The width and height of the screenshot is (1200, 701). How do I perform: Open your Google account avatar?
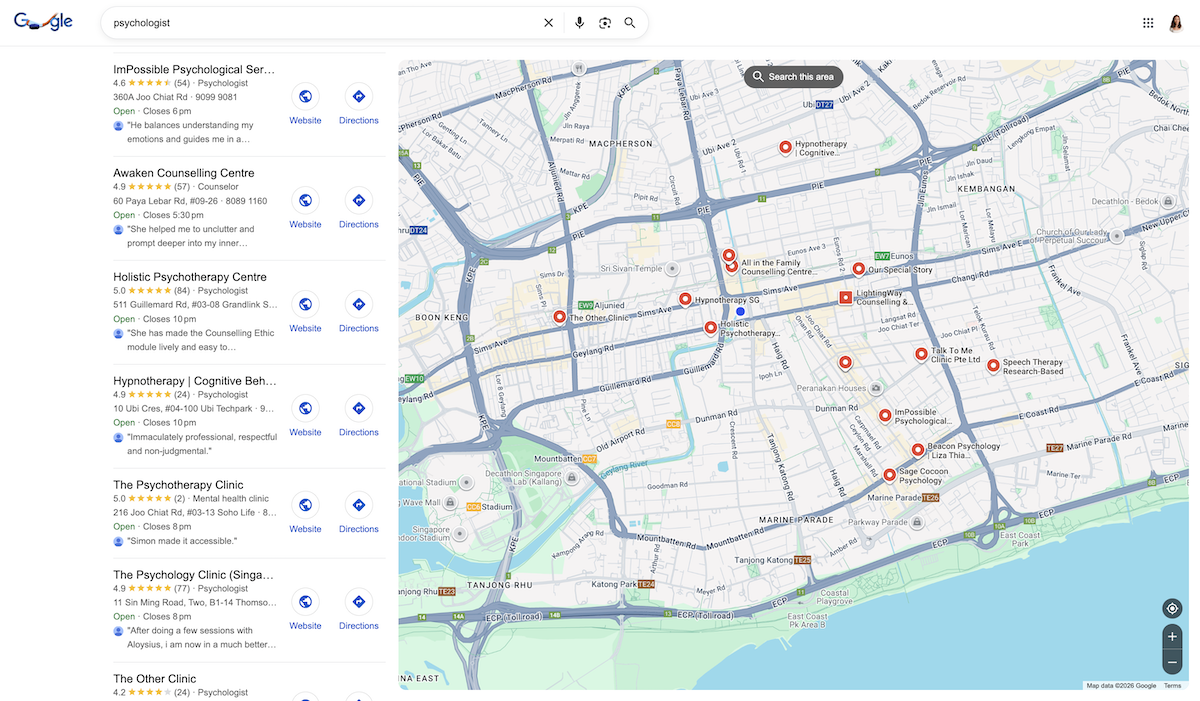[x=1176, y=22]
